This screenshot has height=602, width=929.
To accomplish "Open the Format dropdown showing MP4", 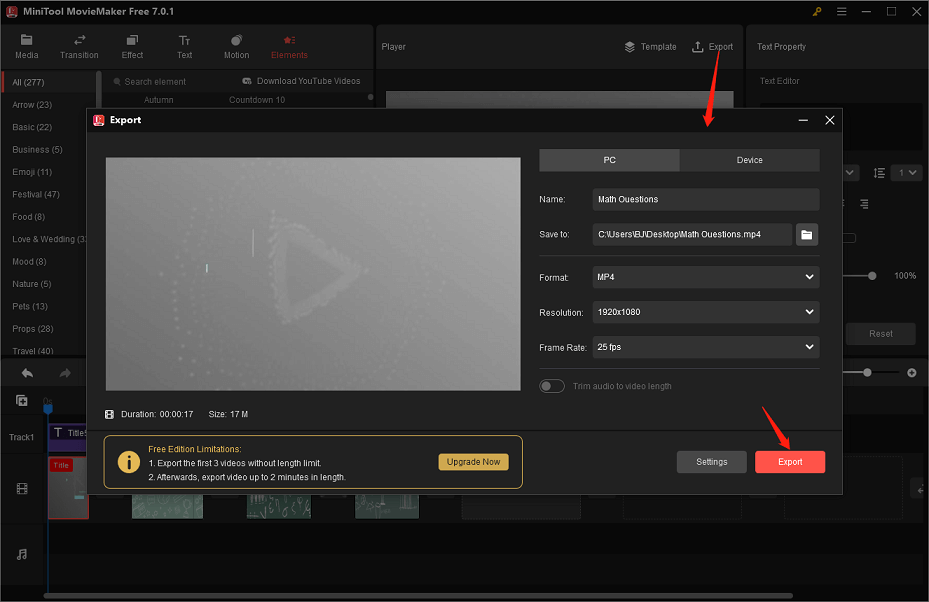I will tap(706, 277).
